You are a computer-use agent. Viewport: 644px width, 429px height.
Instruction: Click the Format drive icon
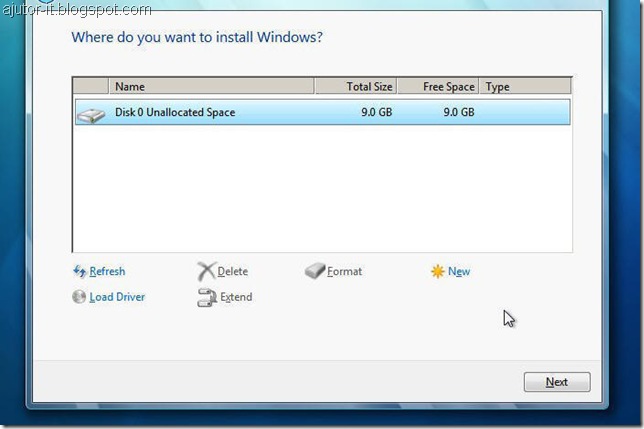pos(315,271)
